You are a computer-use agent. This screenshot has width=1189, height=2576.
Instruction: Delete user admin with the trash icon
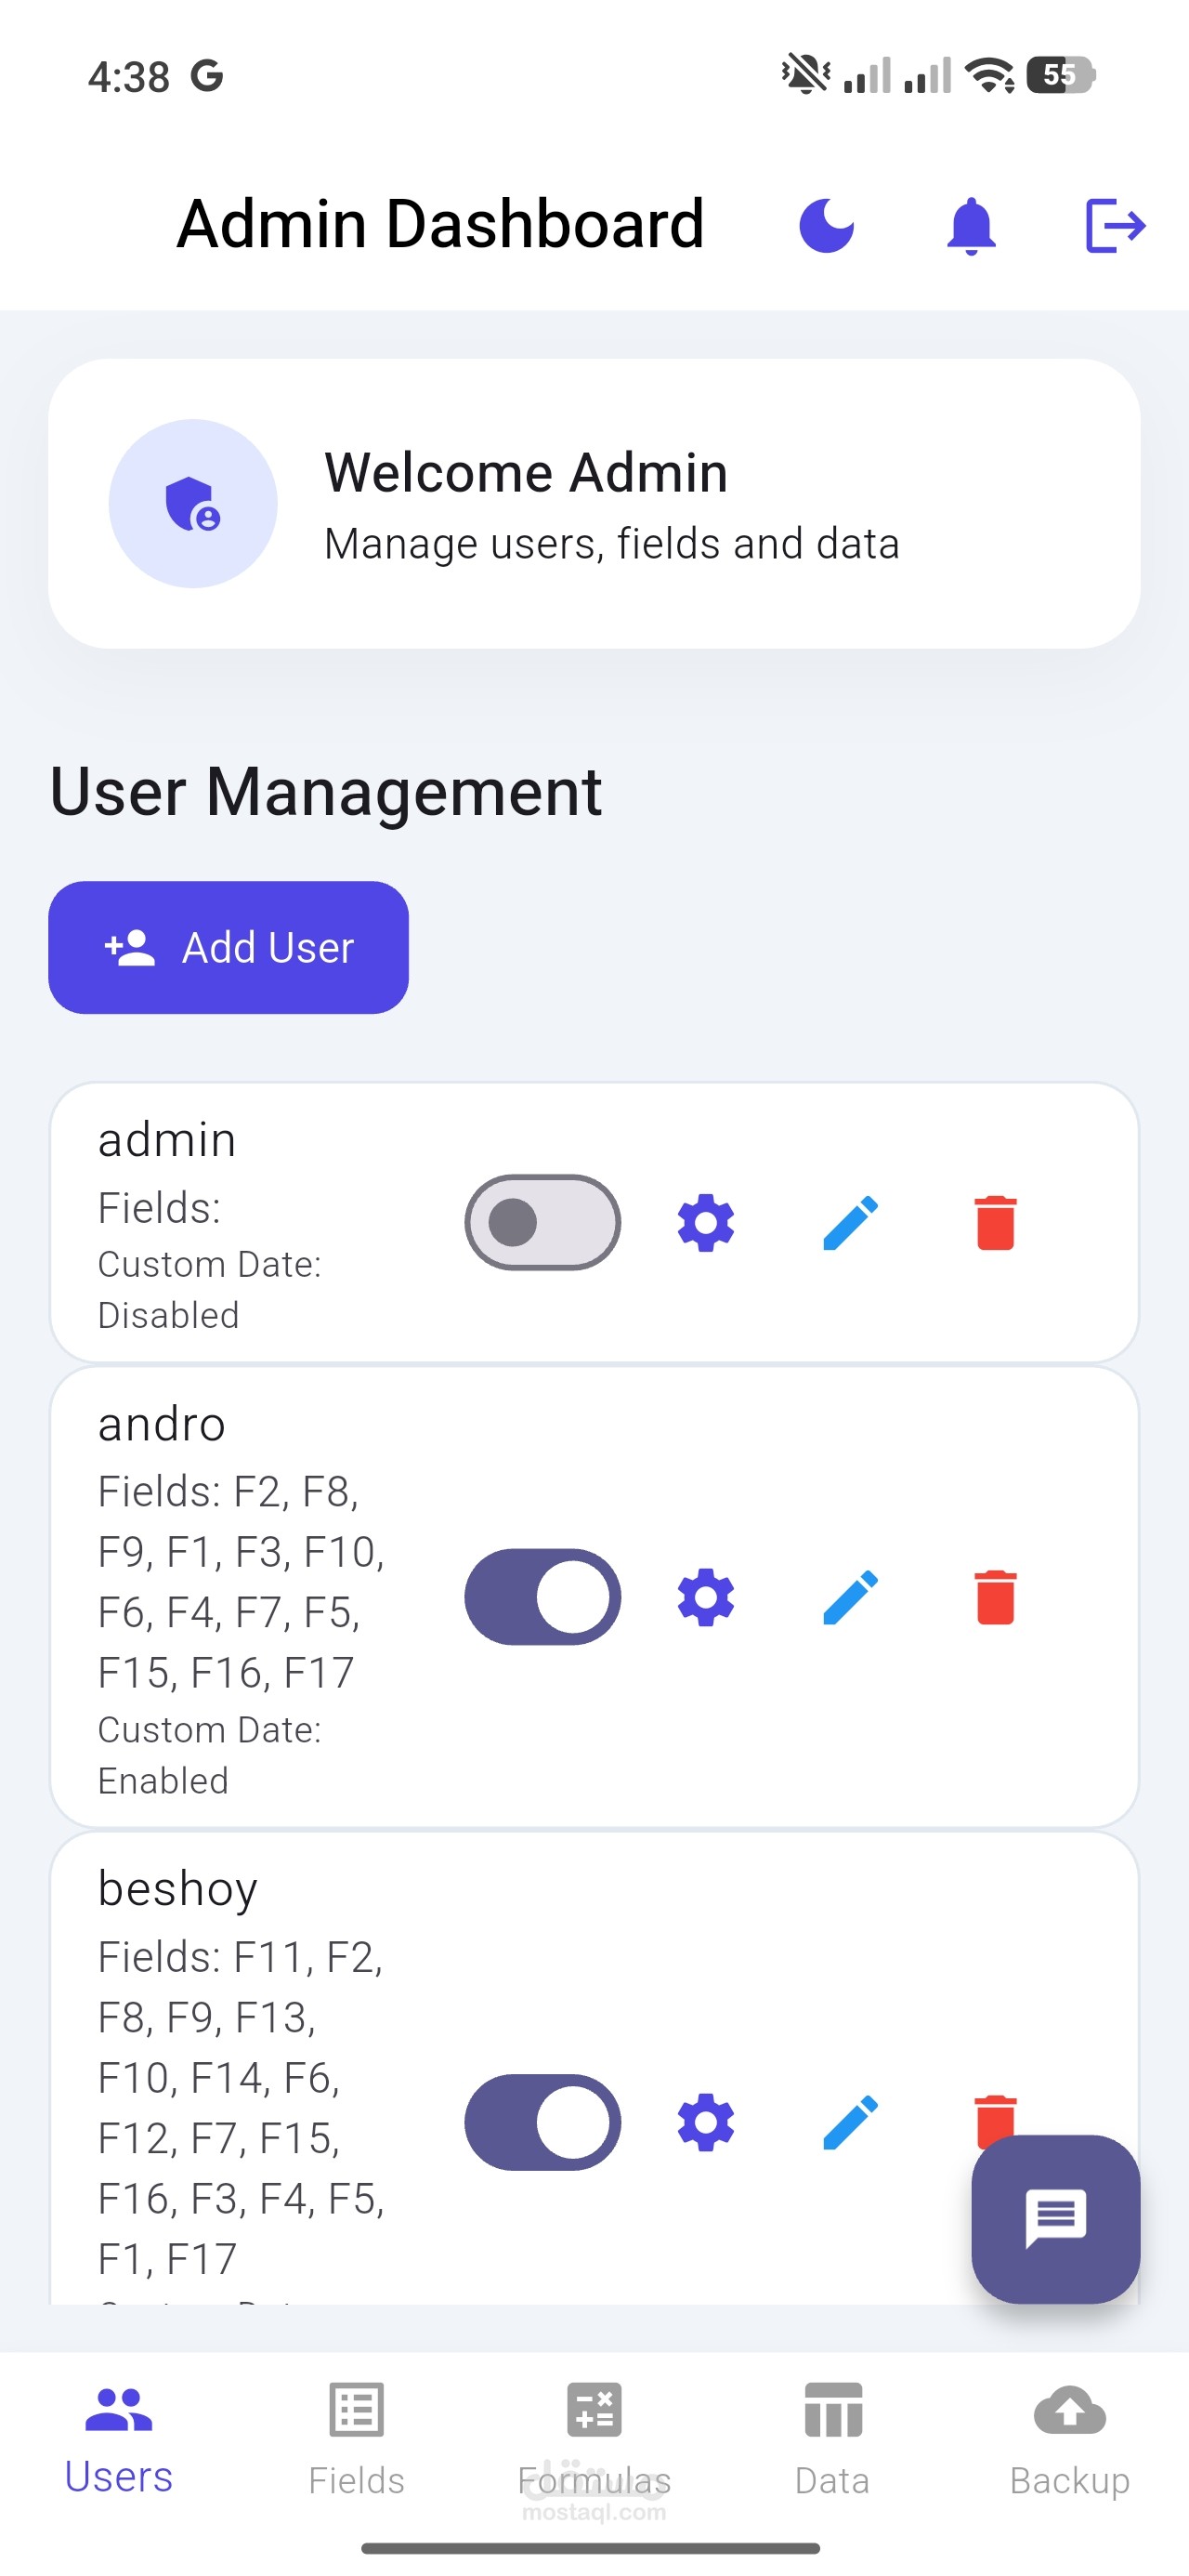pyautogui.click(x=995, y=1222)
